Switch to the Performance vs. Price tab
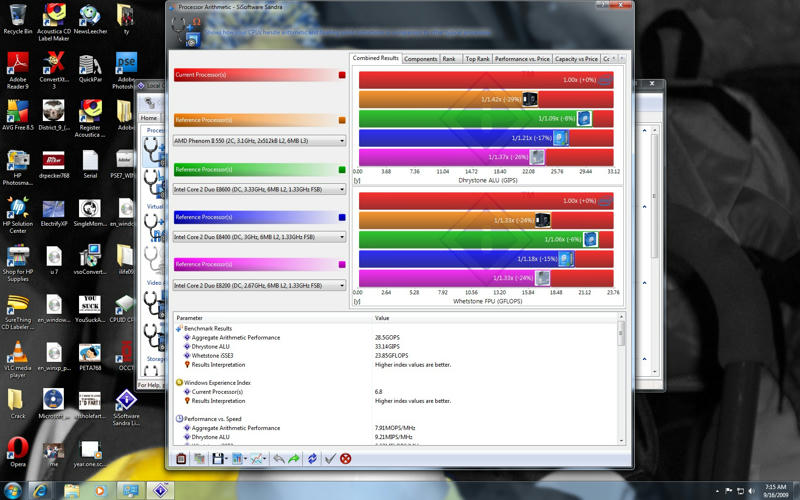The width and height of the screenshot is (800, 500). (x=522, y=59)
